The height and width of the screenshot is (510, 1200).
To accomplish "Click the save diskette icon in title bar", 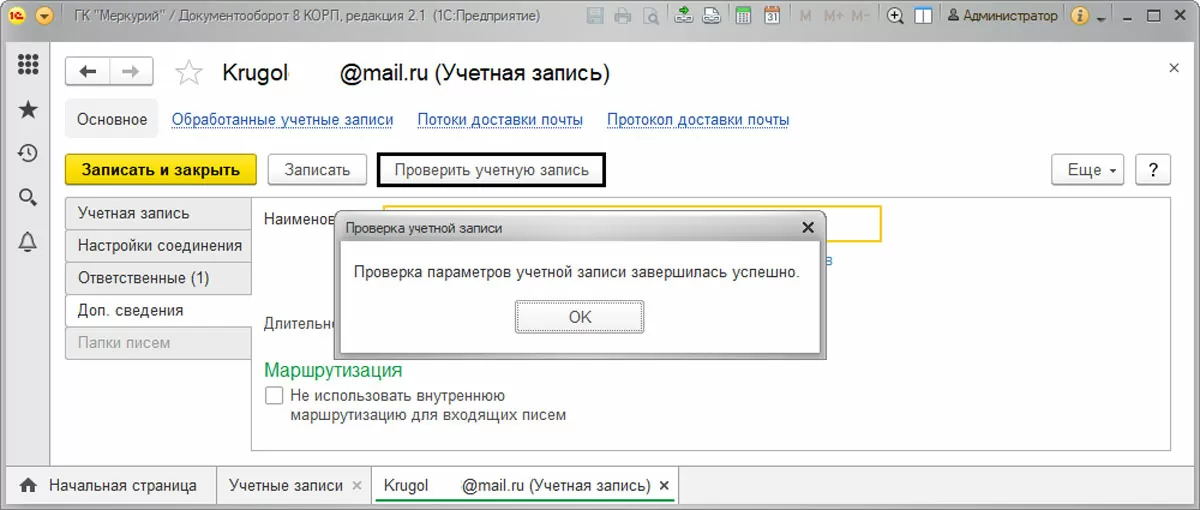I will [595, 16].
